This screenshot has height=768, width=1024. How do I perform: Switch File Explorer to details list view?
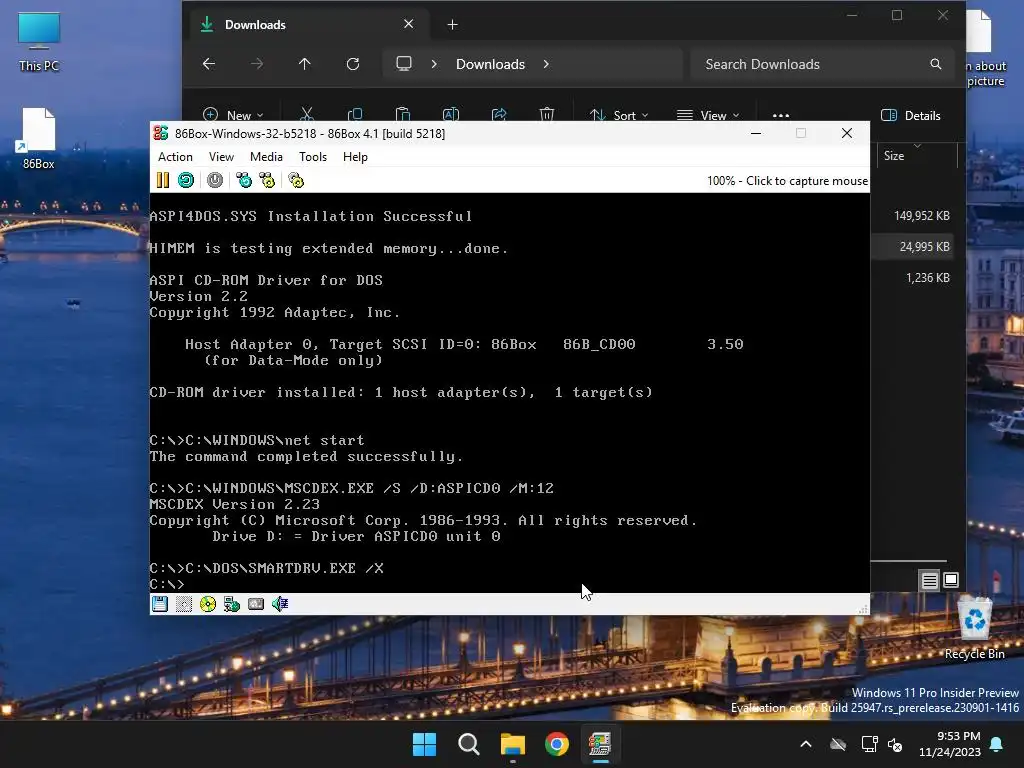[930, 580]
